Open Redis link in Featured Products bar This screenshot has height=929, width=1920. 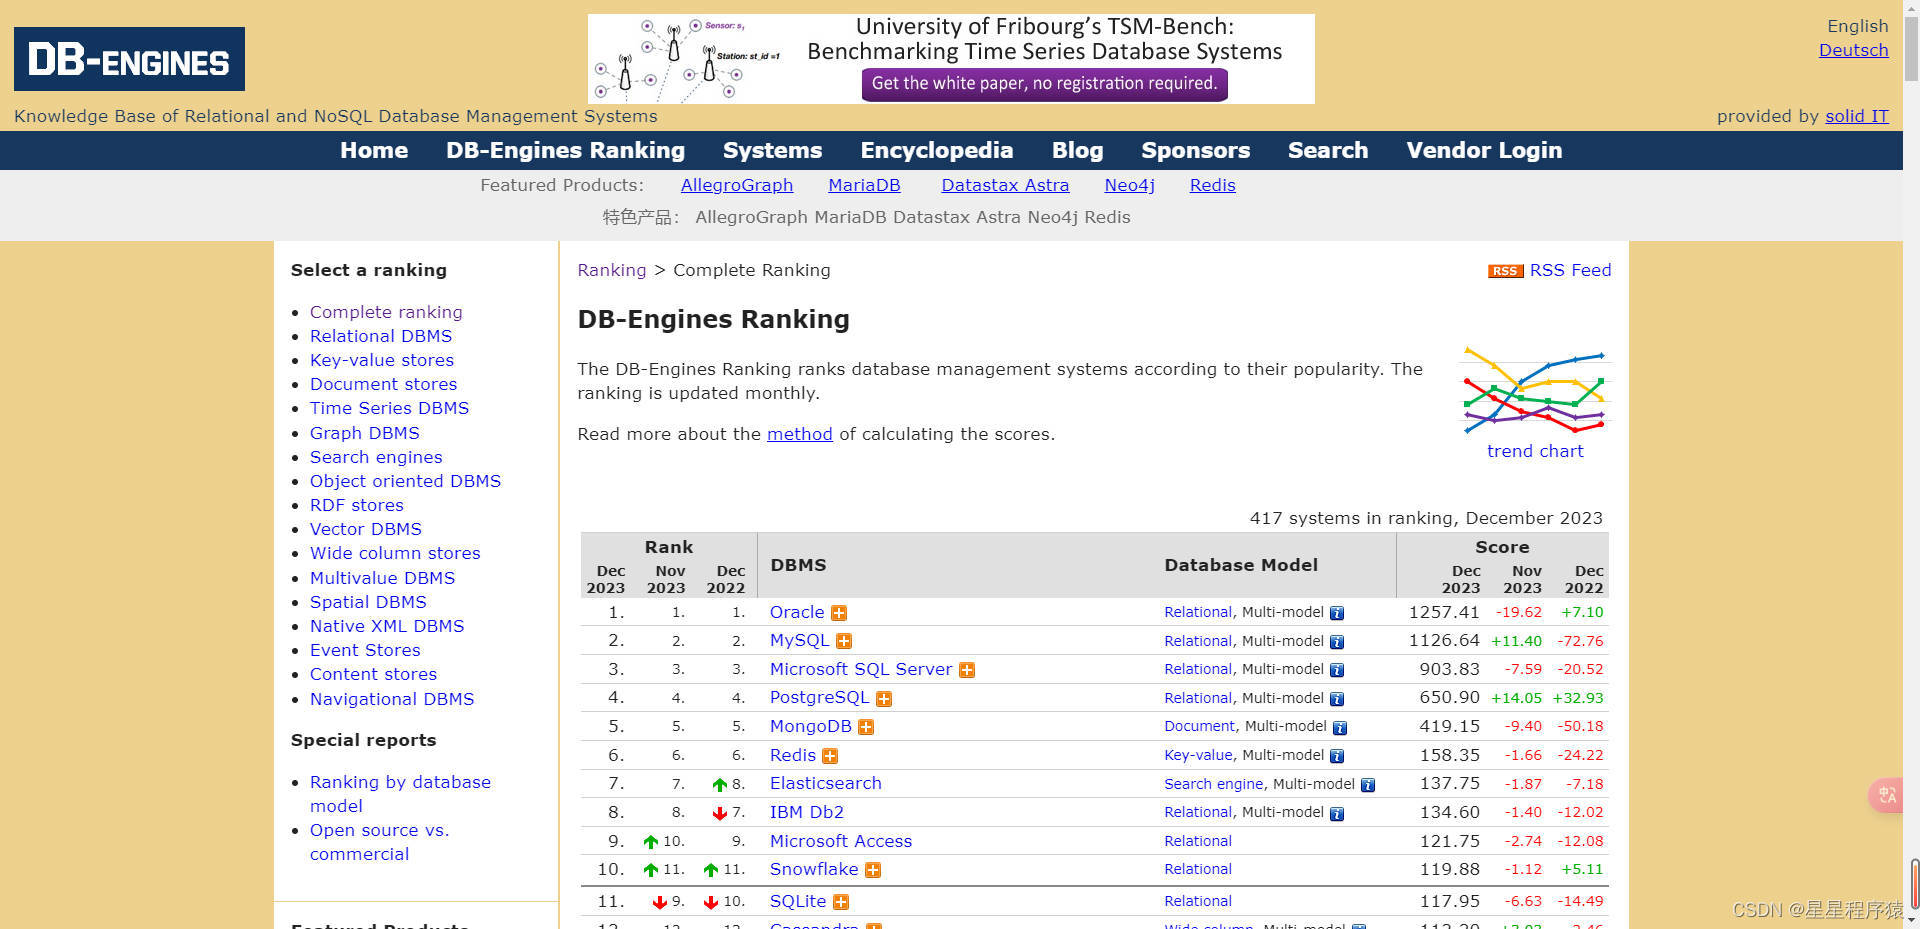click(x=1212, y=185)
